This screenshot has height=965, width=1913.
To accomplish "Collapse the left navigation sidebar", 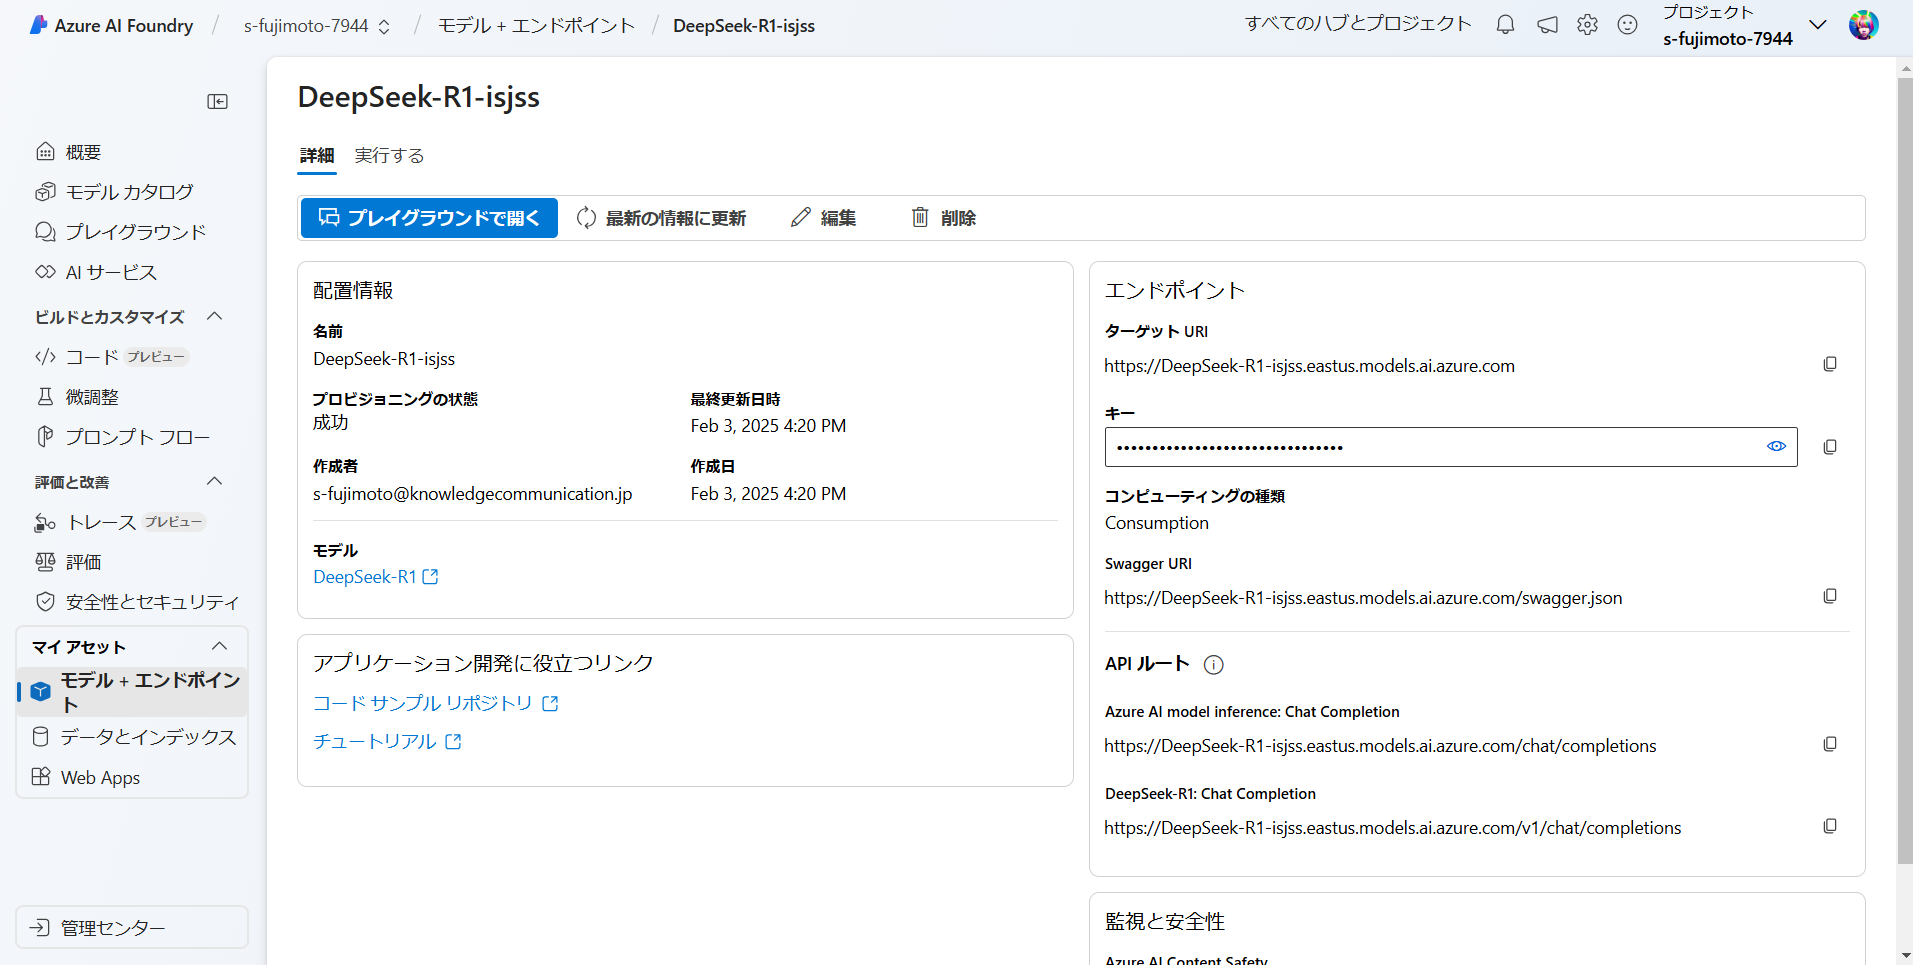I will tap(217, 101).
